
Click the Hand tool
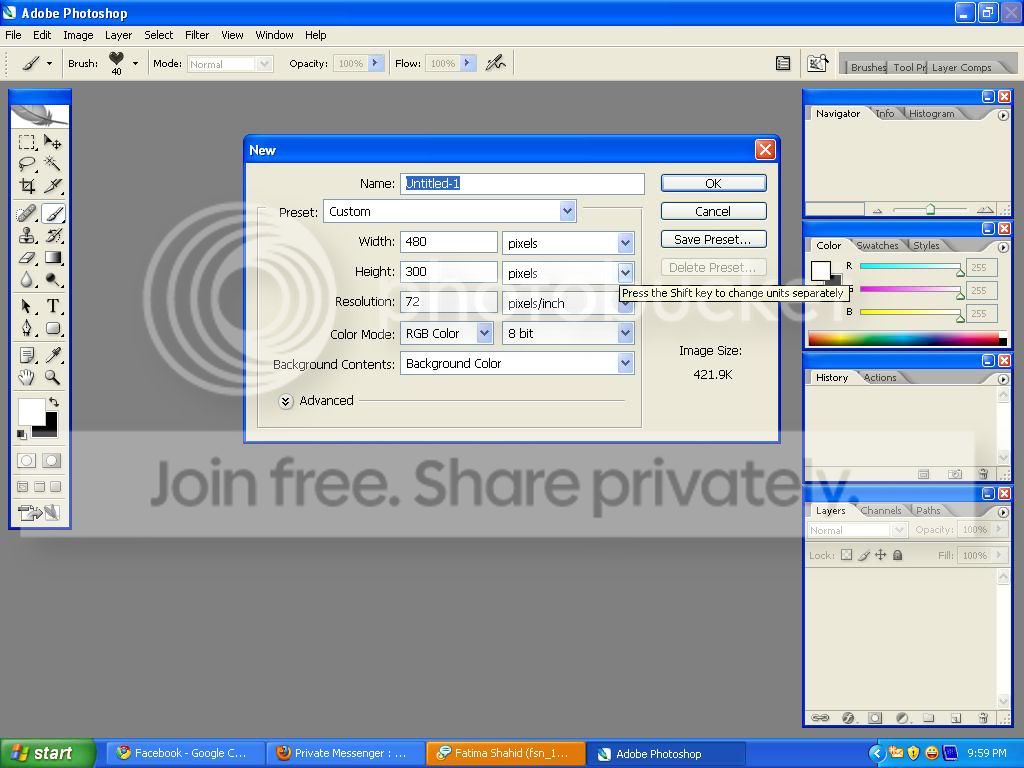pos(27,378)
